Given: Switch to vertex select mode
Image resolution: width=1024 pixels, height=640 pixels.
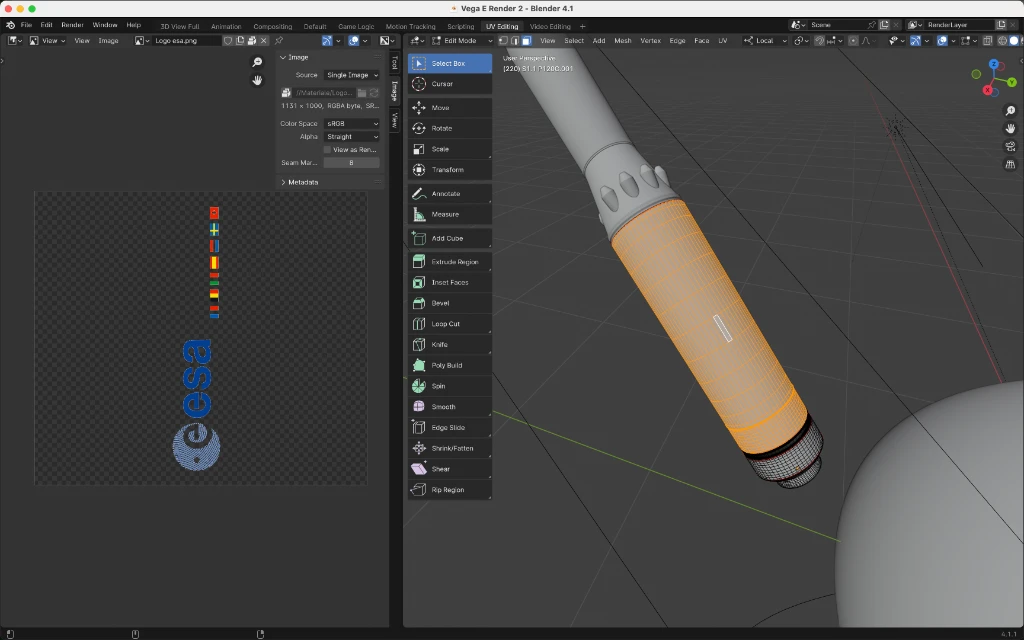Looking at the screenshot, I should click(504, 40).
